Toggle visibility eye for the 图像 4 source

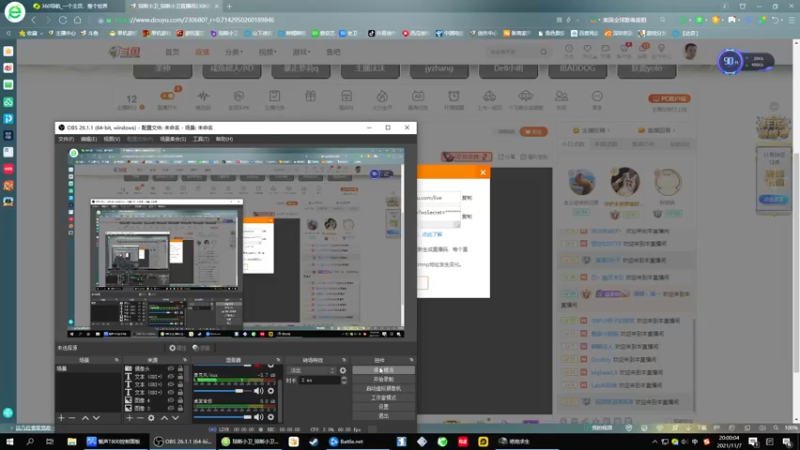tap(171, 401)
